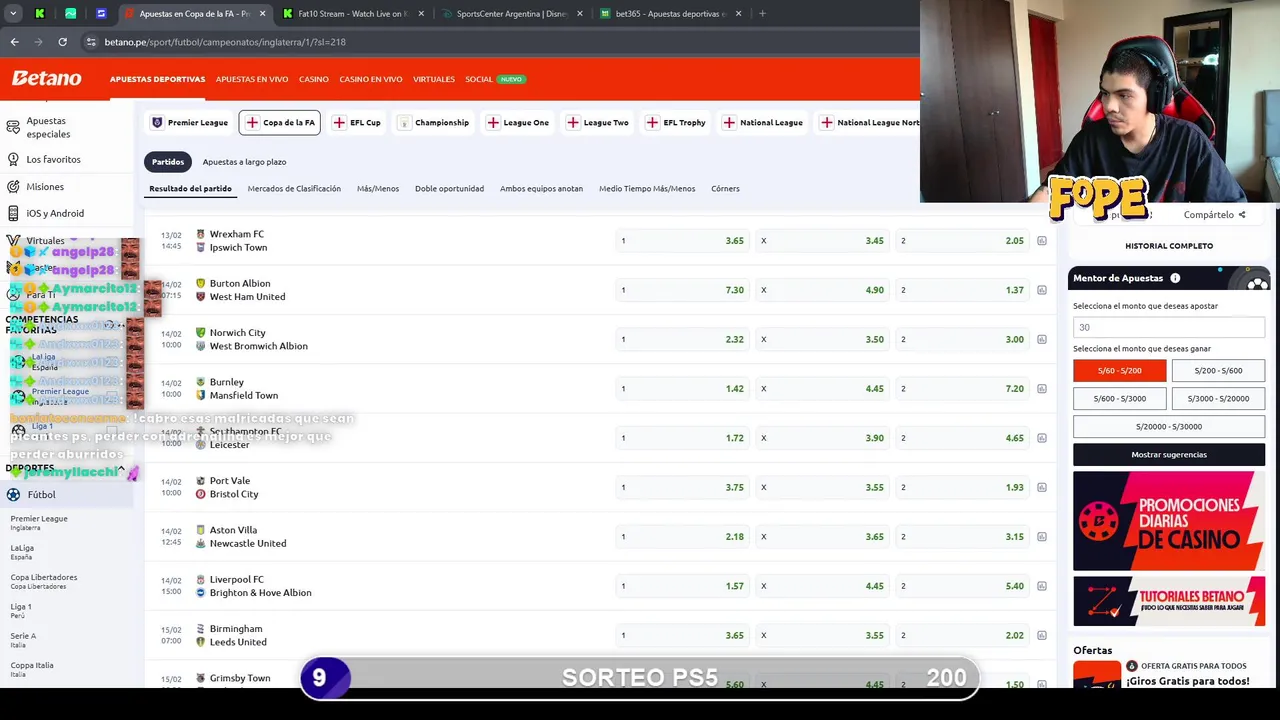1280x720 pixels.
Task: Open stats icon for Birmingham vs Leeds United
Action: tap(1042, 635)
